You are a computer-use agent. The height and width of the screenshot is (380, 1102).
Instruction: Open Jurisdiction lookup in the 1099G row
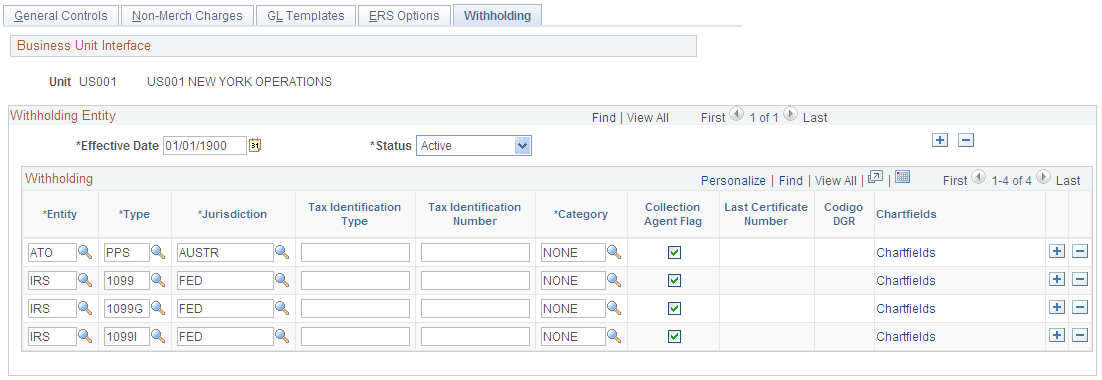point(282,308)
